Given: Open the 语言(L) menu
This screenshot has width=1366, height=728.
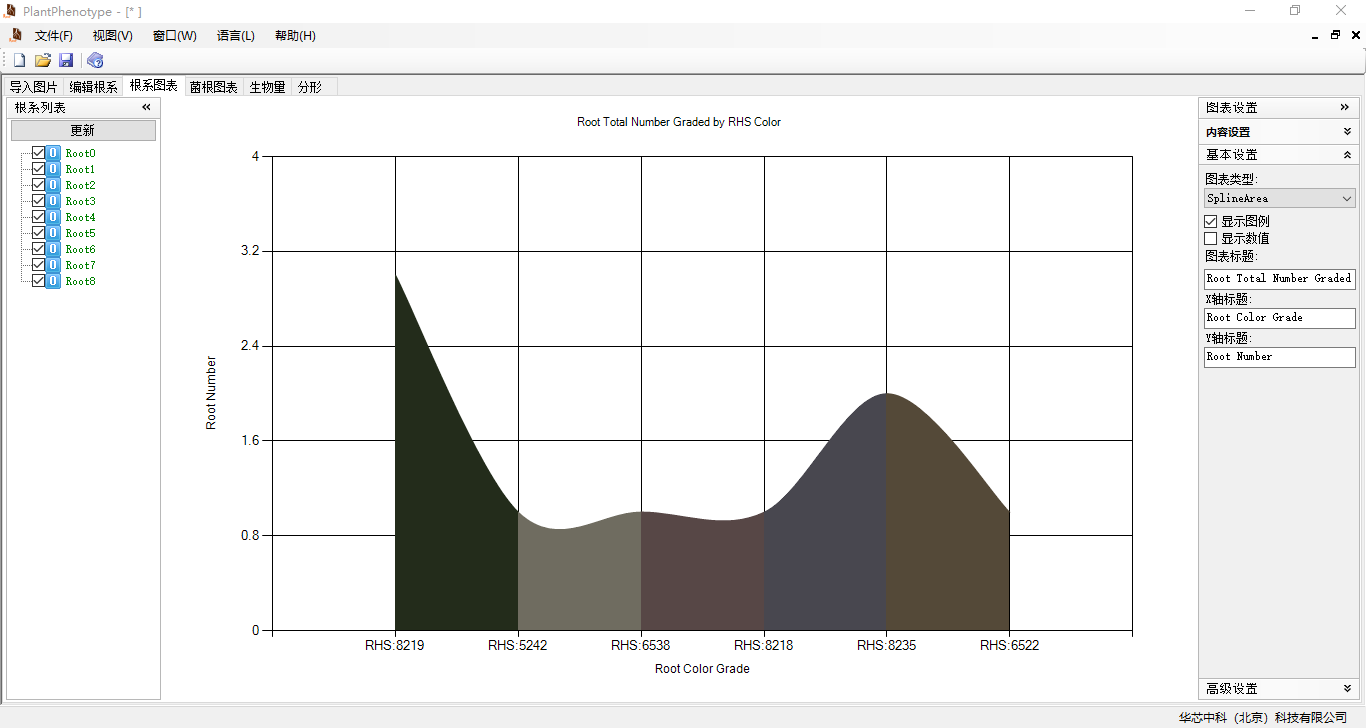Looking at the screenshot, I should (235, 36).
